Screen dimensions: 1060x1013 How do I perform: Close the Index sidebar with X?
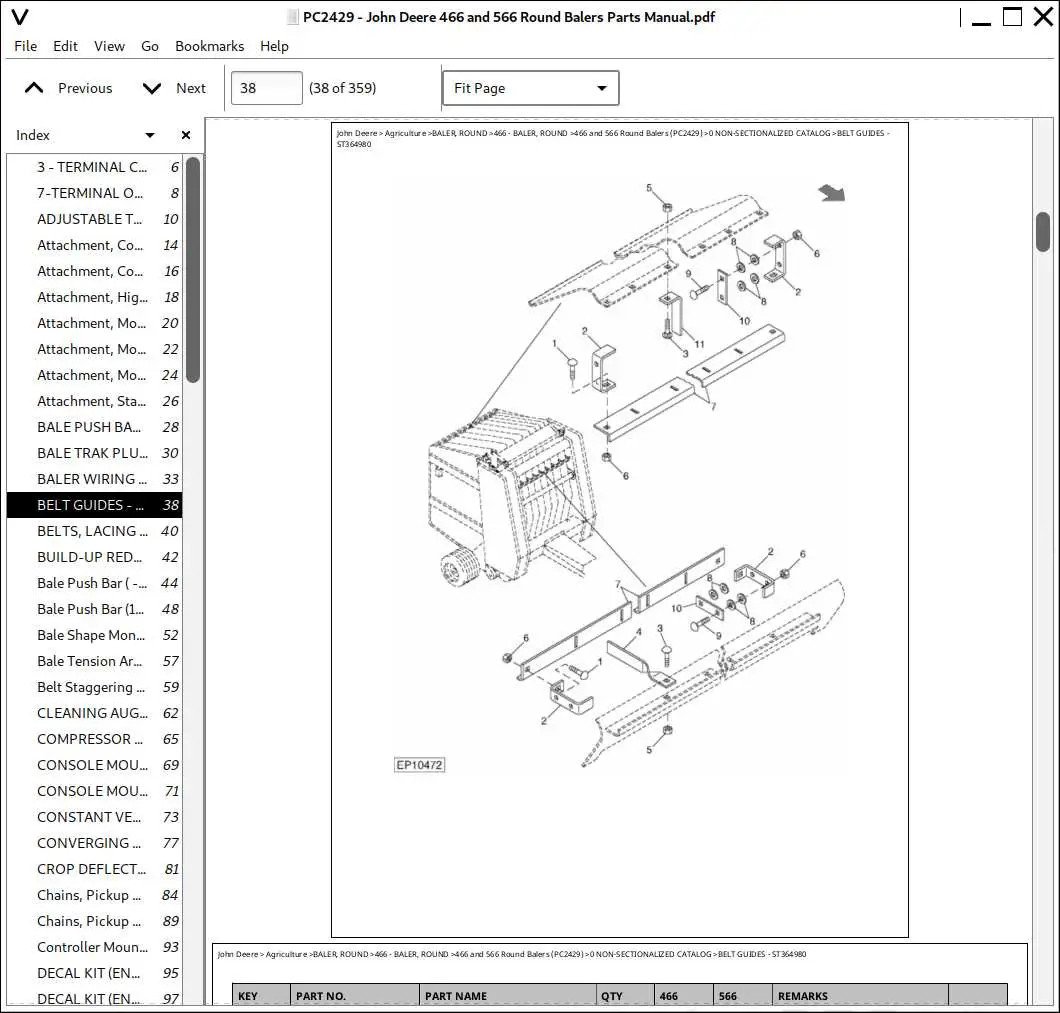186,135
